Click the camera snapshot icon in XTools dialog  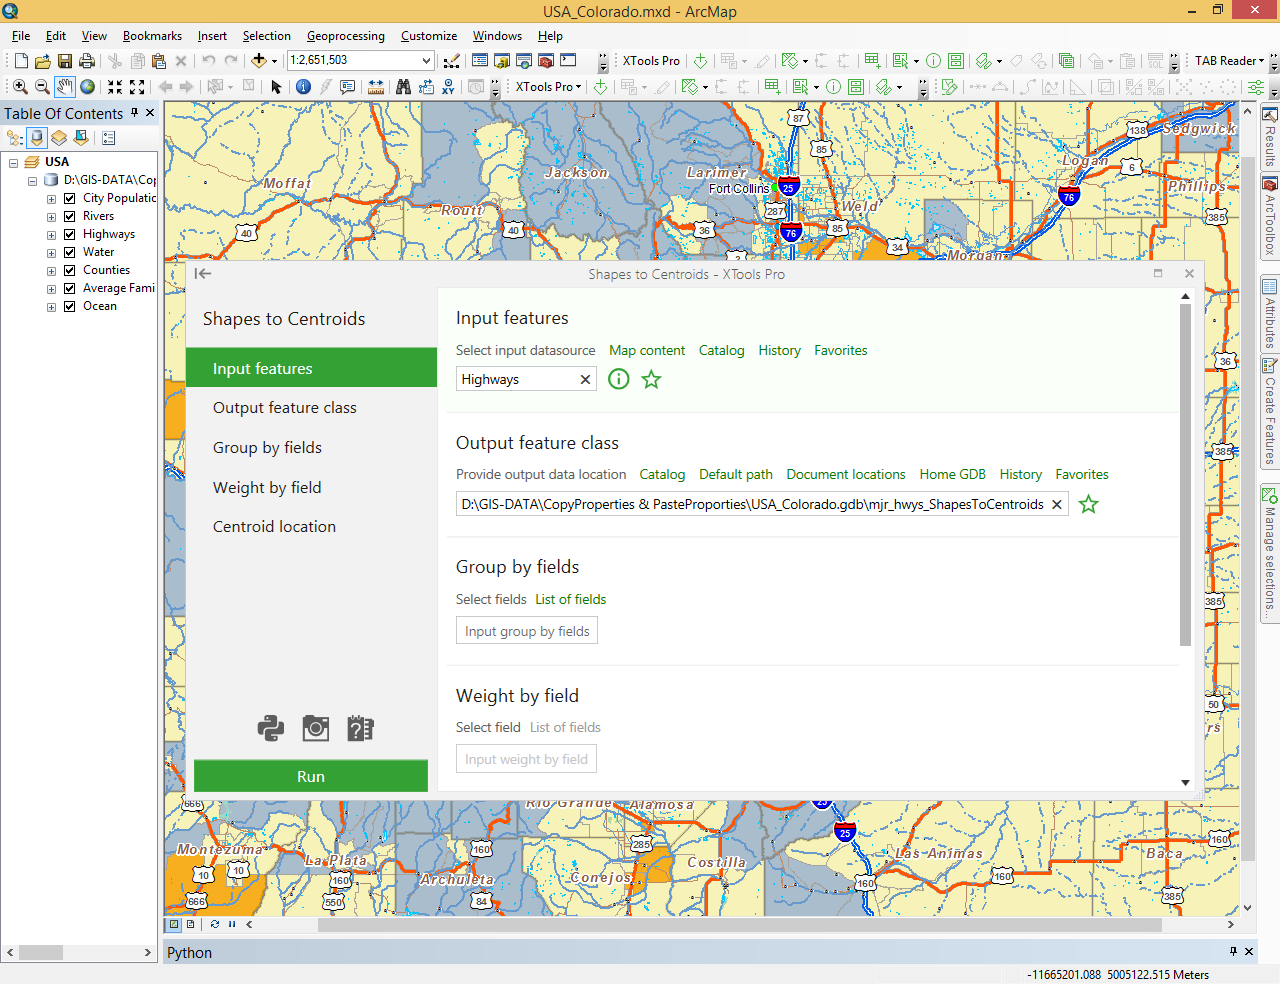click(316, 728)
